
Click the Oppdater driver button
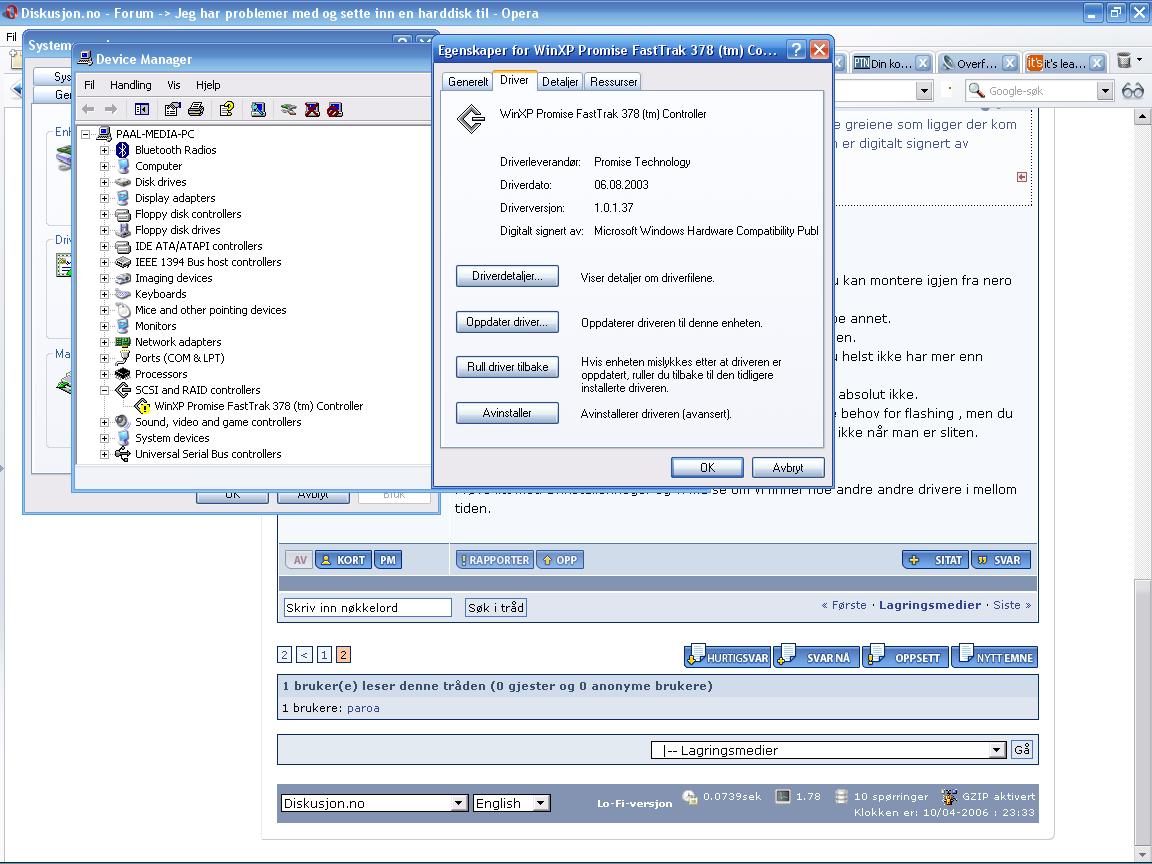pyautogui.click(x=507, y=322)
